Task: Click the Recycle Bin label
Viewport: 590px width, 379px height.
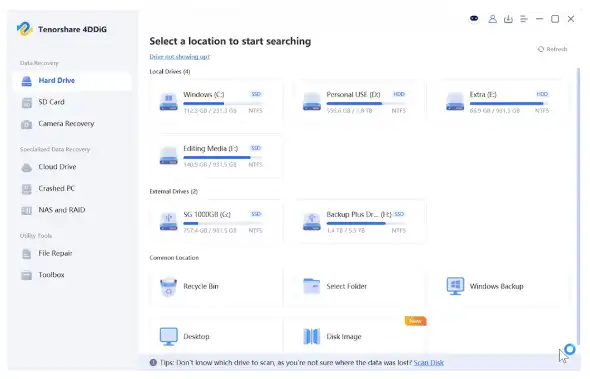Action: (x=201, y=286)
